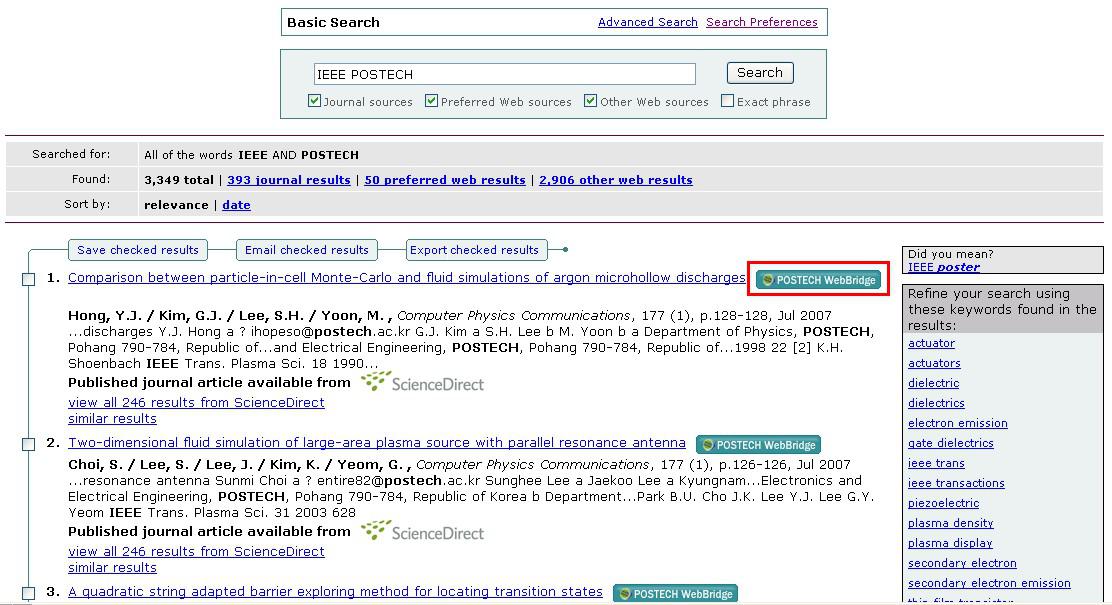Image resolution: width=1112 pixels, height=605 pixels.
Task: Click the POSTECH WebBridge button for result 3
Action: pyautogui.click(x=675, y=594)
